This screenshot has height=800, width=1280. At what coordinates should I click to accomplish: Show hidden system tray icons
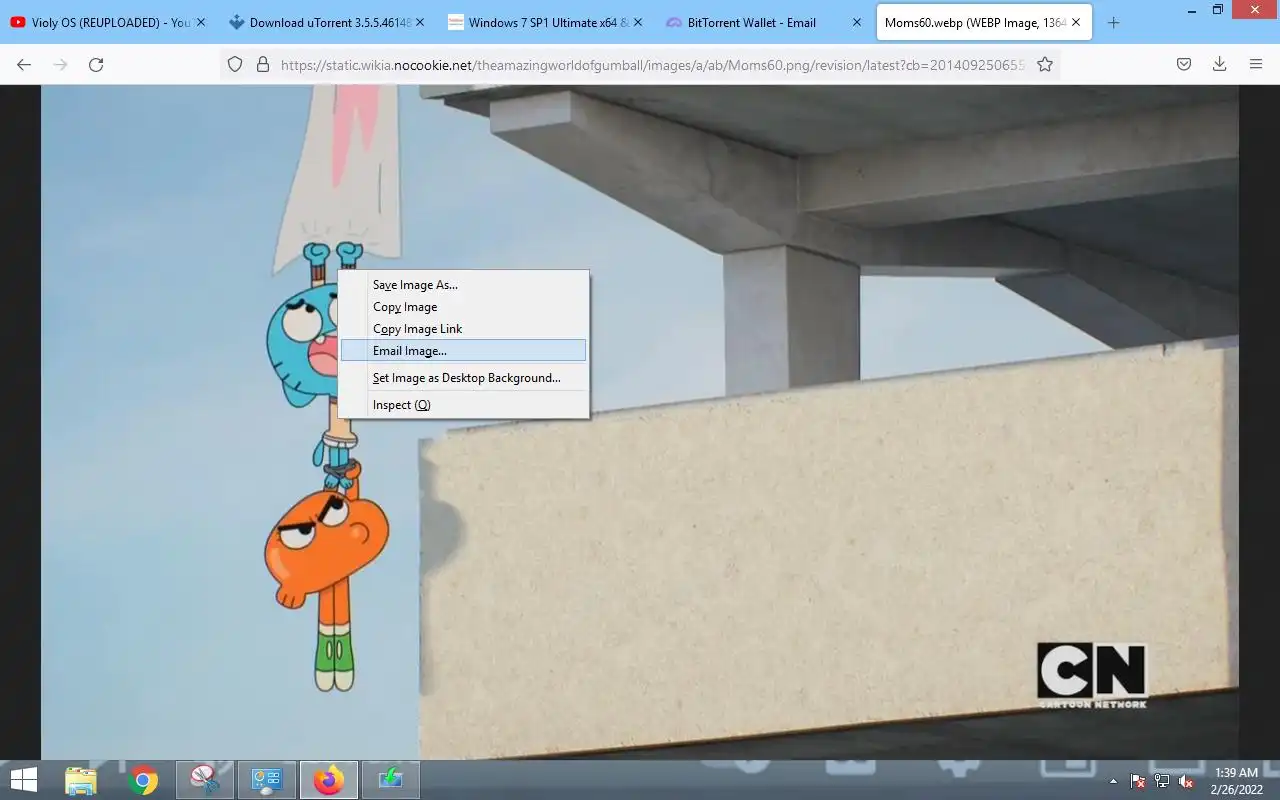click(1113, 781)
